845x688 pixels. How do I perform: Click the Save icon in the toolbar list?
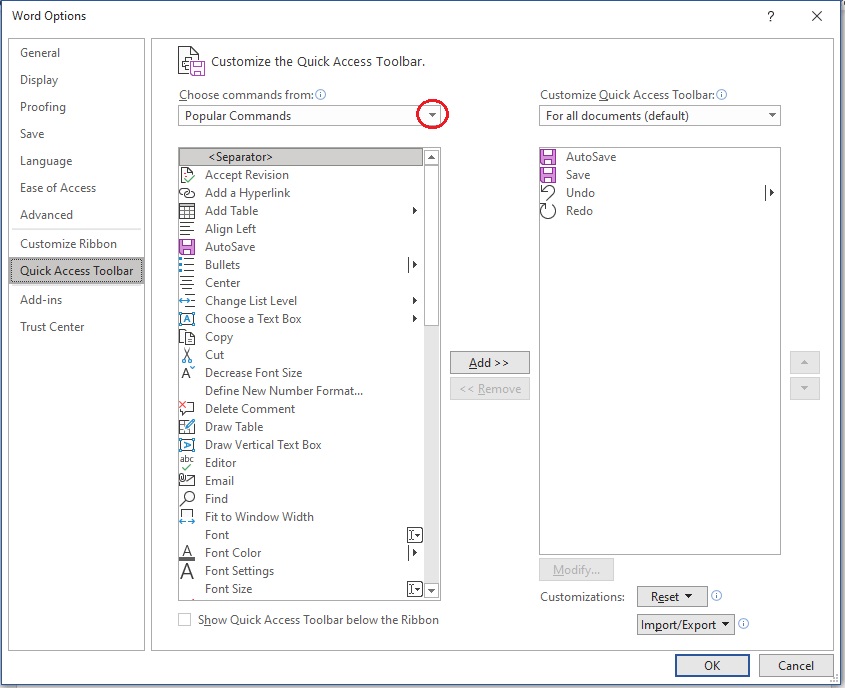(x=548, y=175)
